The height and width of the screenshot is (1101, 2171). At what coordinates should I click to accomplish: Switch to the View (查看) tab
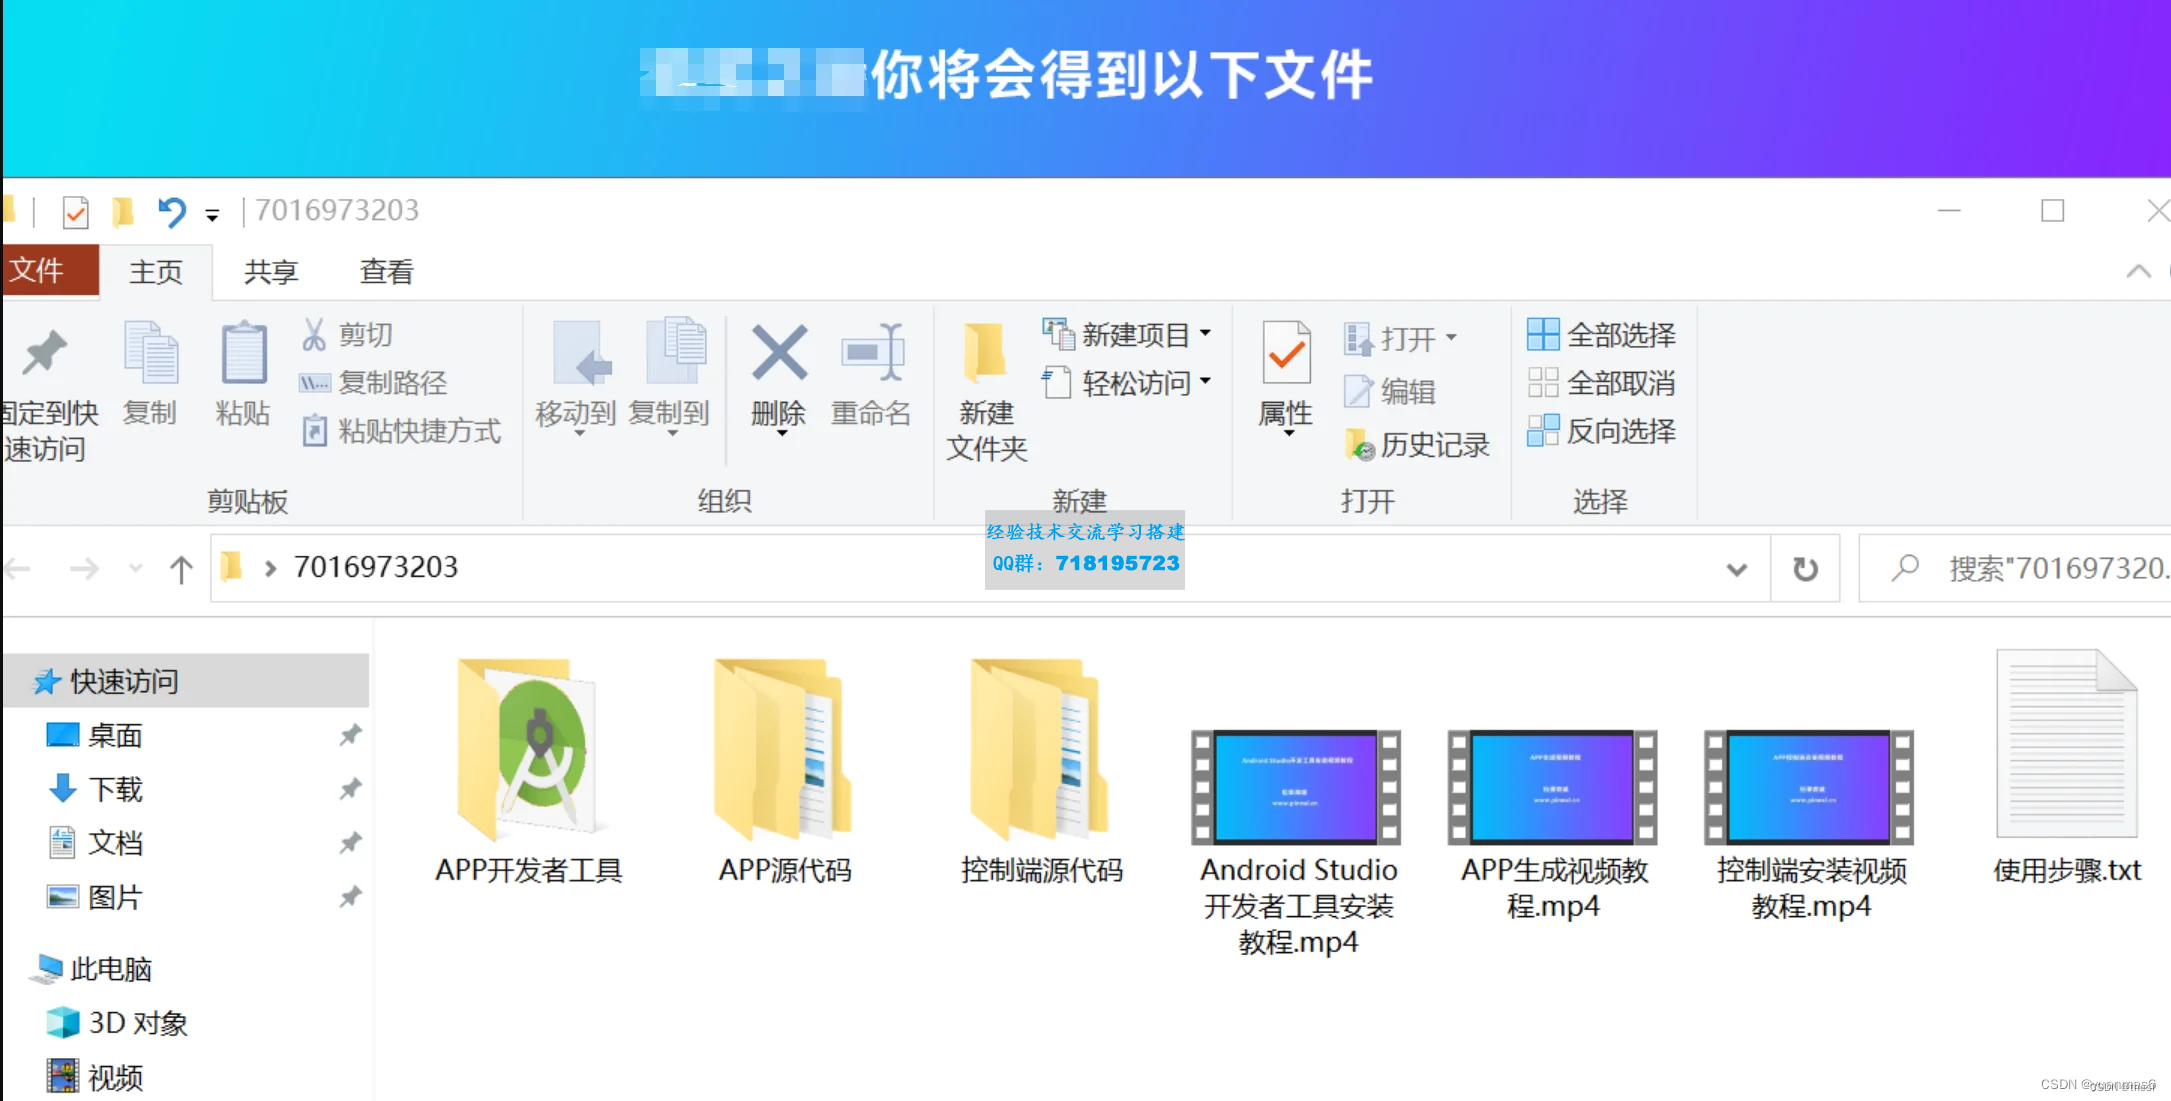tap(387, 271)
